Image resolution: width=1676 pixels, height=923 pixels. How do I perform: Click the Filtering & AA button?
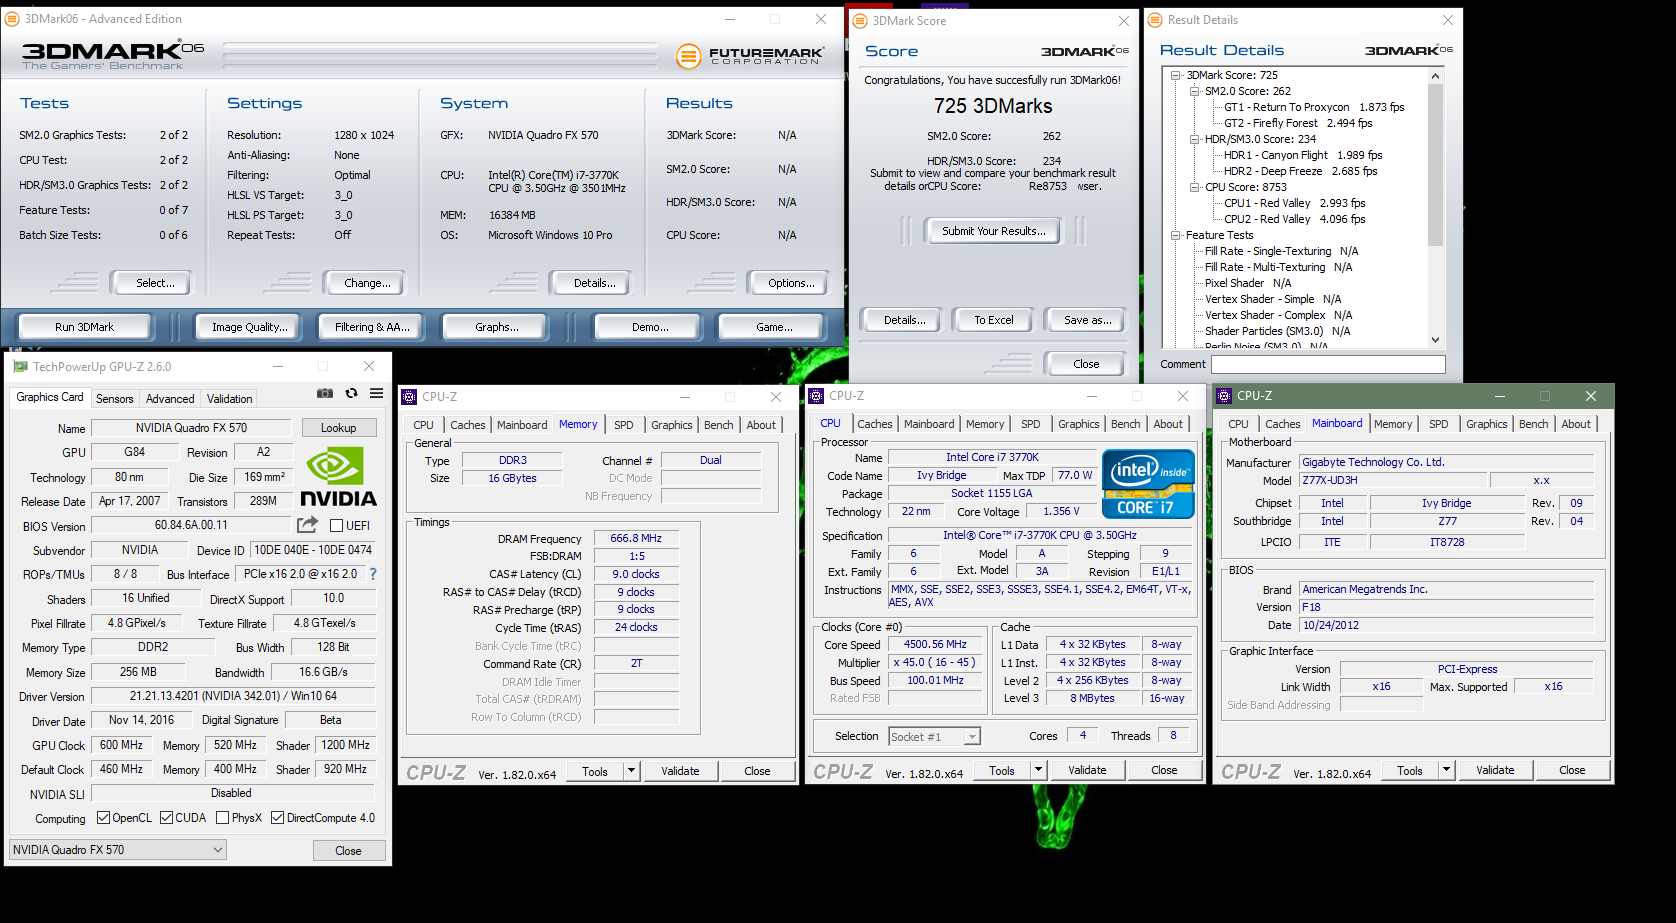coord(372,327)
